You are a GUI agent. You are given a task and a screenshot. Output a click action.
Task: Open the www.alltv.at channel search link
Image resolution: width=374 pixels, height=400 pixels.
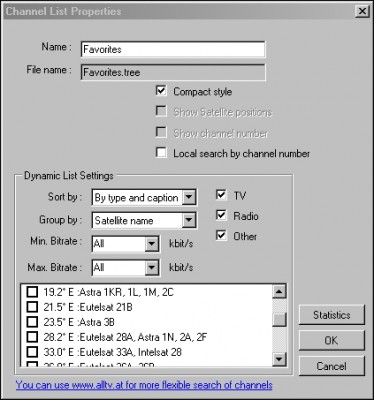(144, 385)
